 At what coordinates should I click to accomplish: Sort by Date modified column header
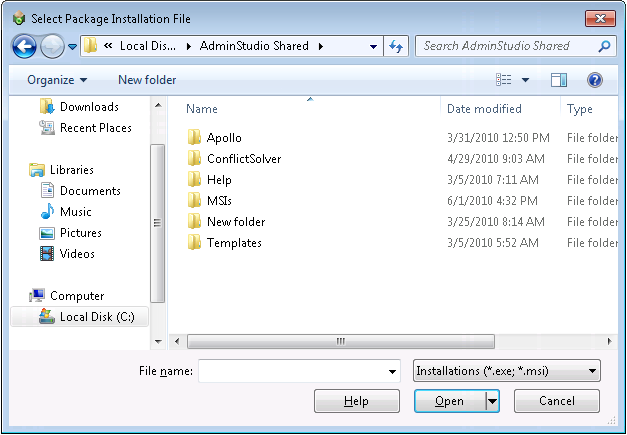click(x=484, y=109)
